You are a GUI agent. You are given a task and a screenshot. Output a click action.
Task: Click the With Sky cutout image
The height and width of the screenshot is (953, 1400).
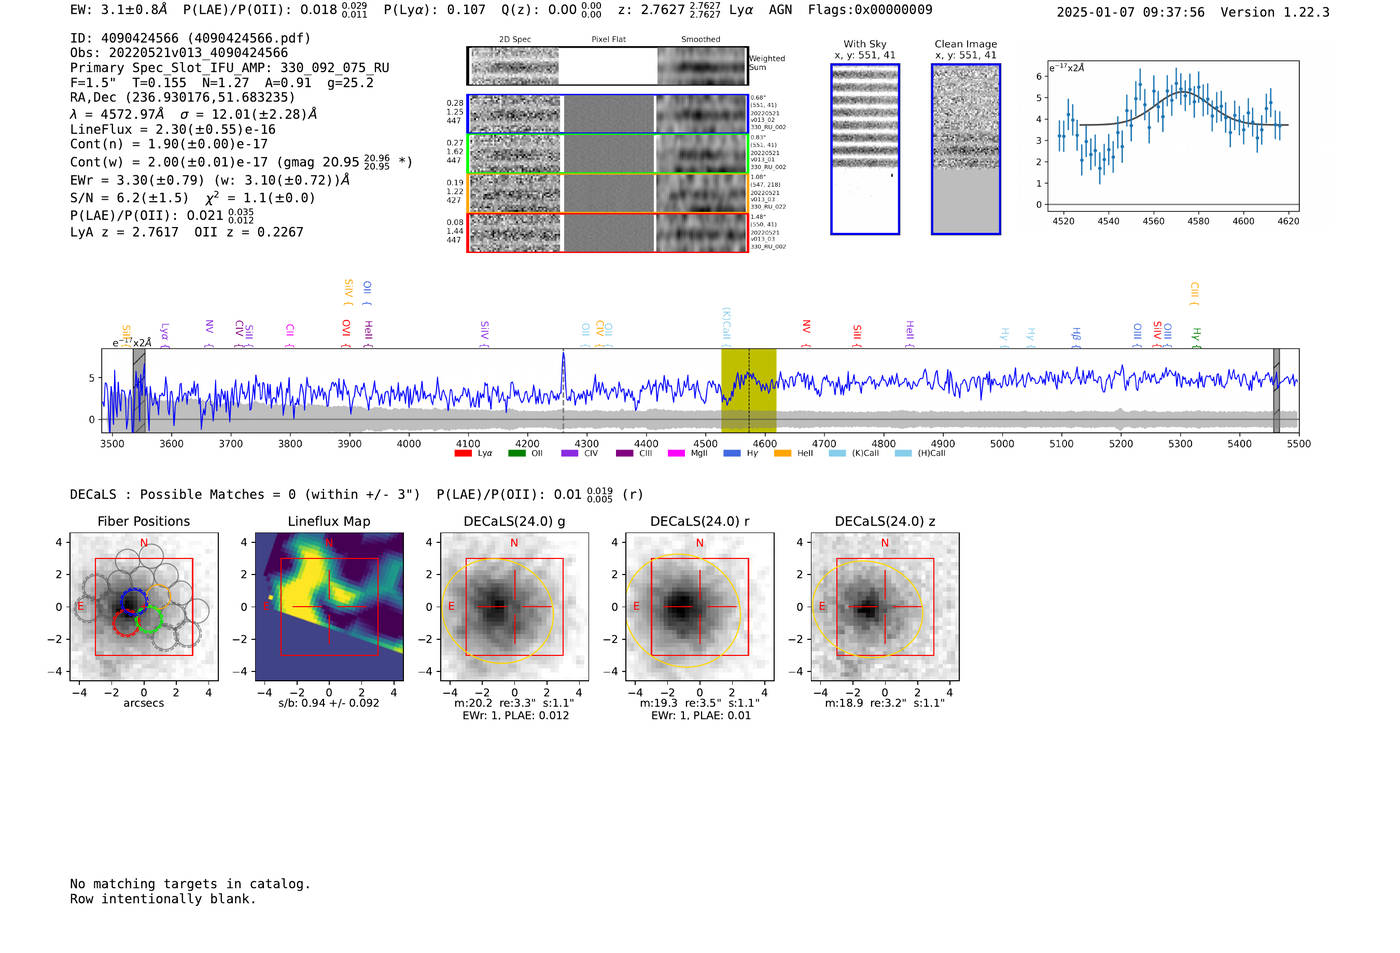click(x=865, y=149)
